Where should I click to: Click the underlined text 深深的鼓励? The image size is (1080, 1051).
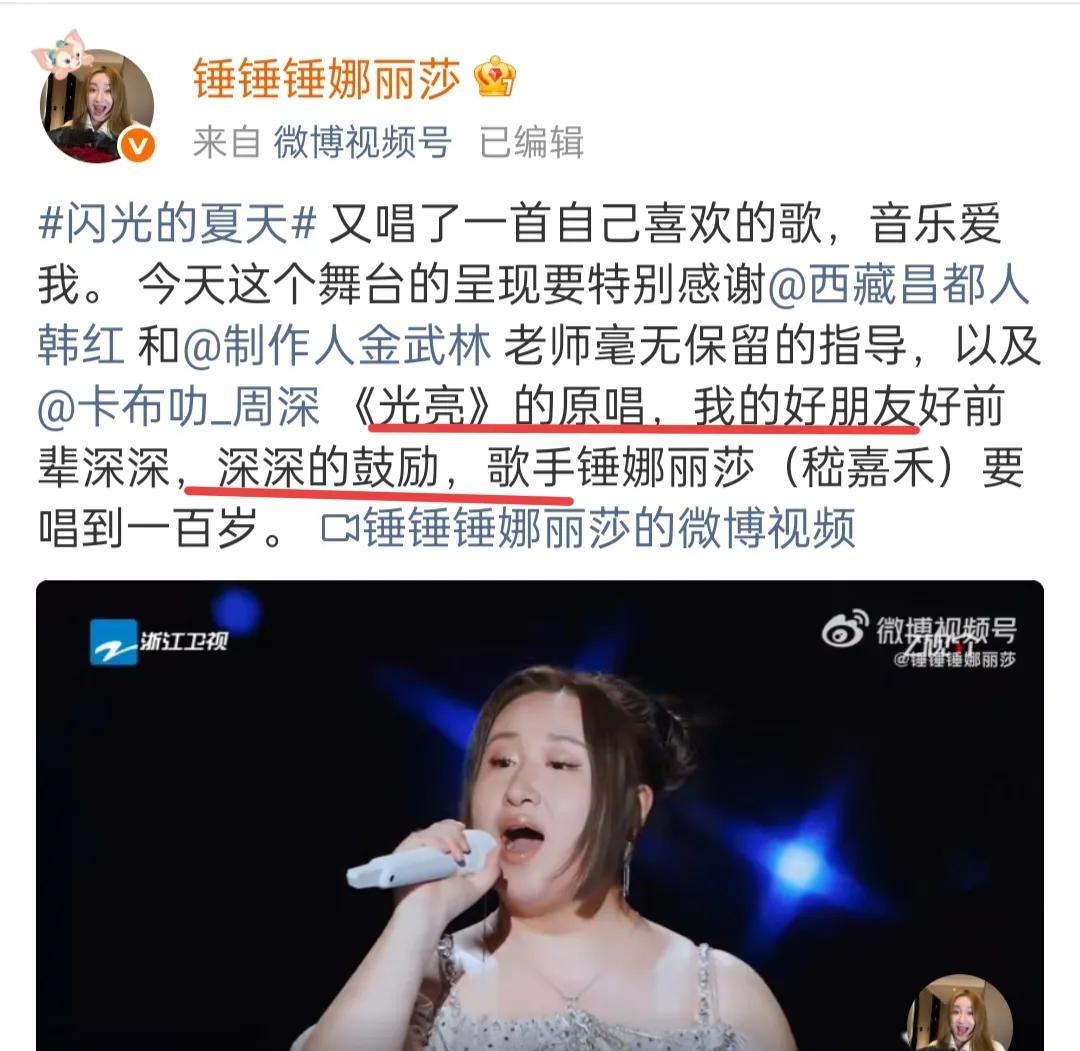tap(328, 468)
